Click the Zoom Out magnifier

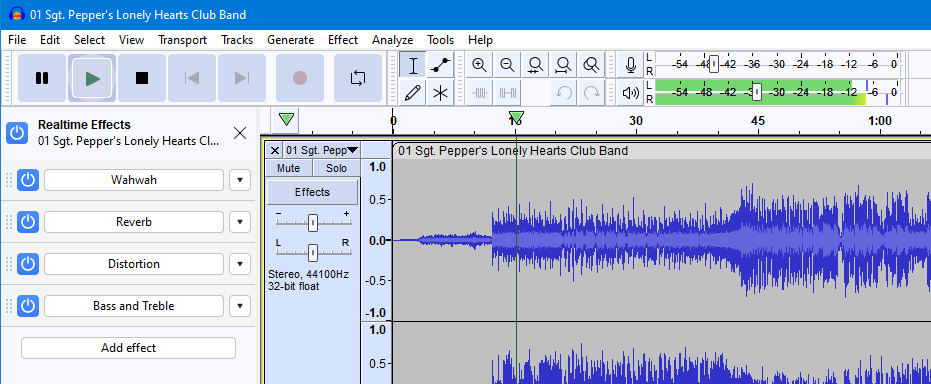(x=507, y=65)
